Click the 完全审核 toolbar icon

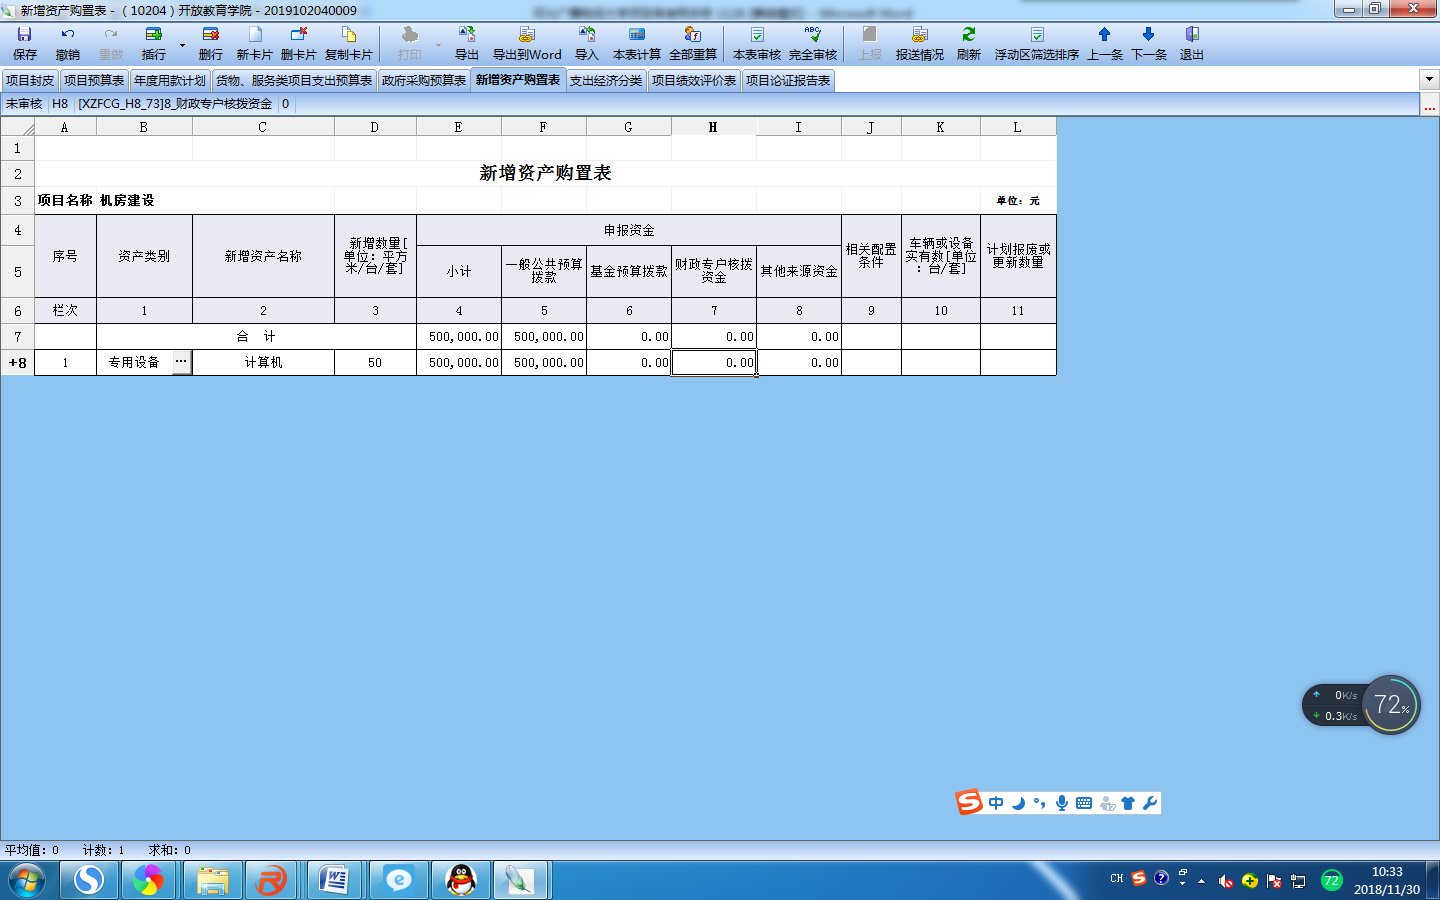(812, 44)
